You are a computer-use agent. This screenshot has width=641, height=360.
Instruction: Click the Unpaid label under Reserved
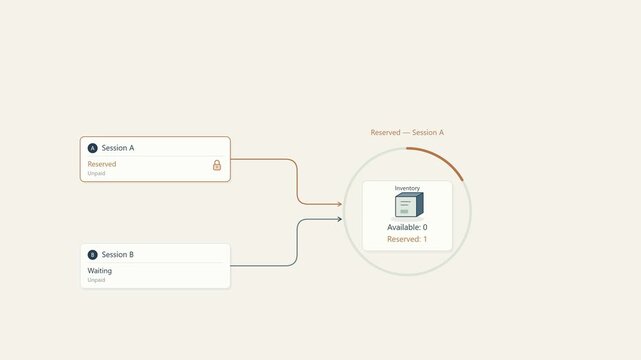[96, 173]
